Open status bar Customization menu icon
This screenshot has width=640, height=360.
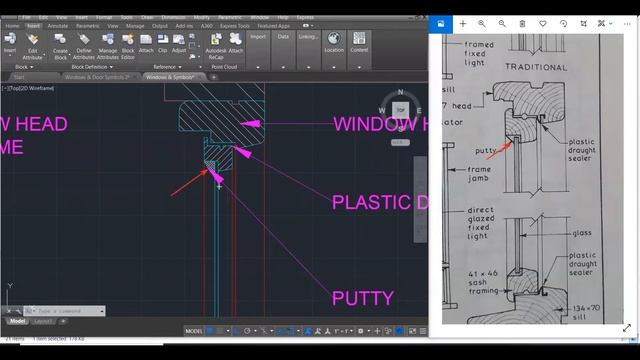(423, 331)
